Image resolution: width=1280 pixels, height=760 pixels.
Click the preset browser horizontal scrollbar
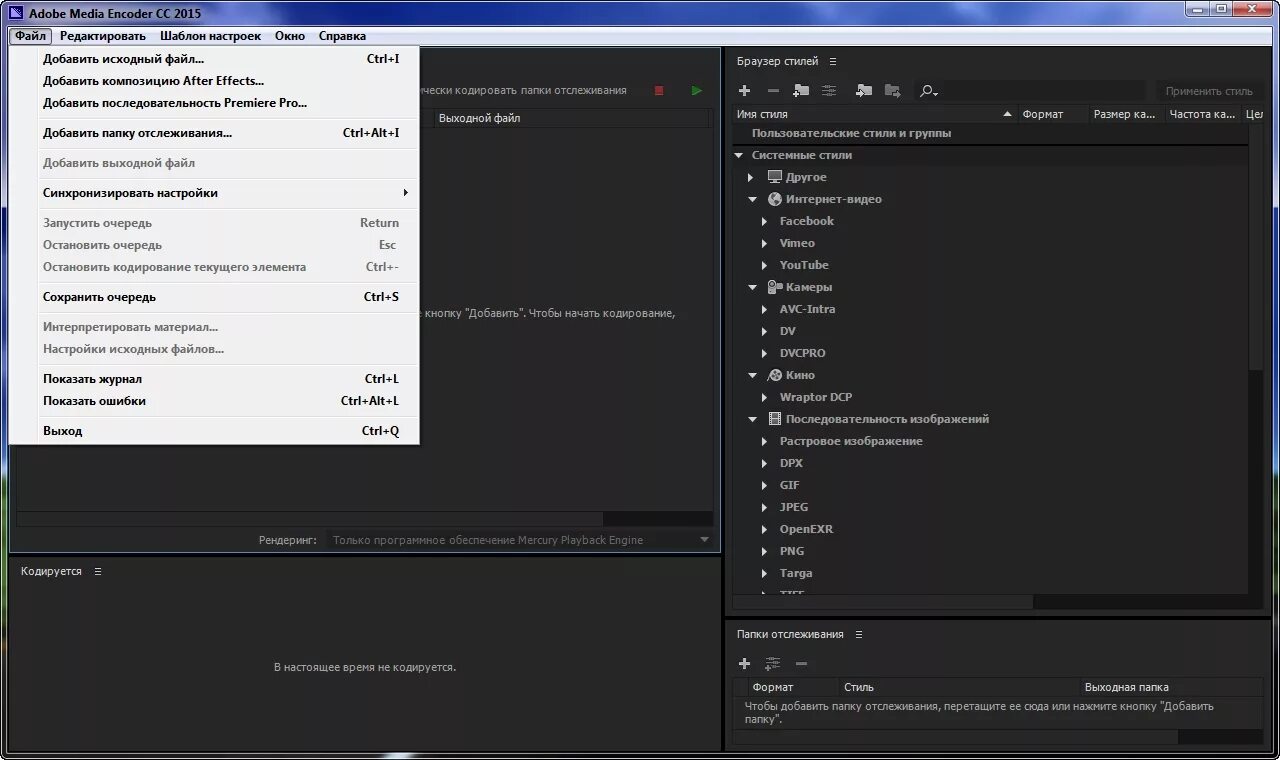point(883,602)
